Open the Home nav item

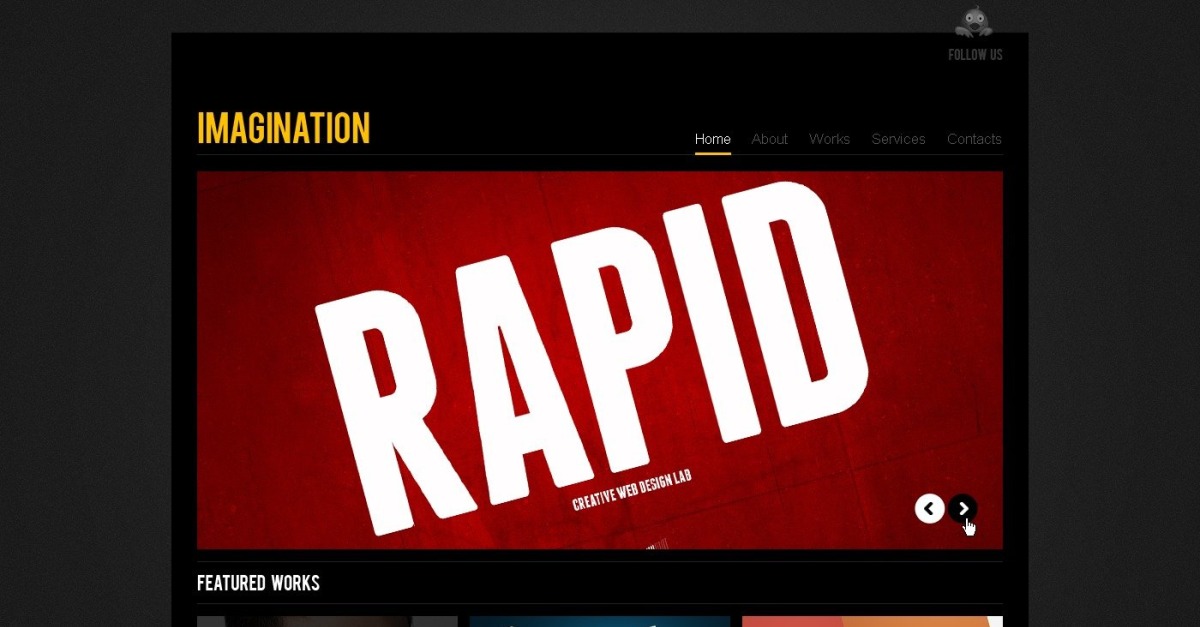(713, 139)
